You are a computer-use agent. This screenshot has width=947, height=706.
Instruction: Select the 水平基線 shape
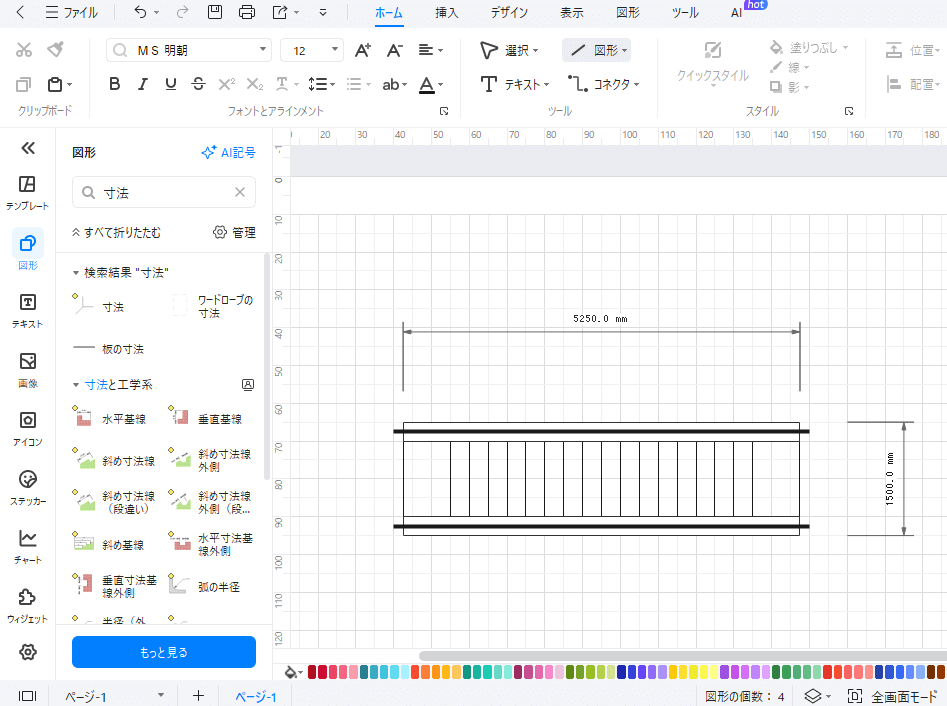coord(109,418)
